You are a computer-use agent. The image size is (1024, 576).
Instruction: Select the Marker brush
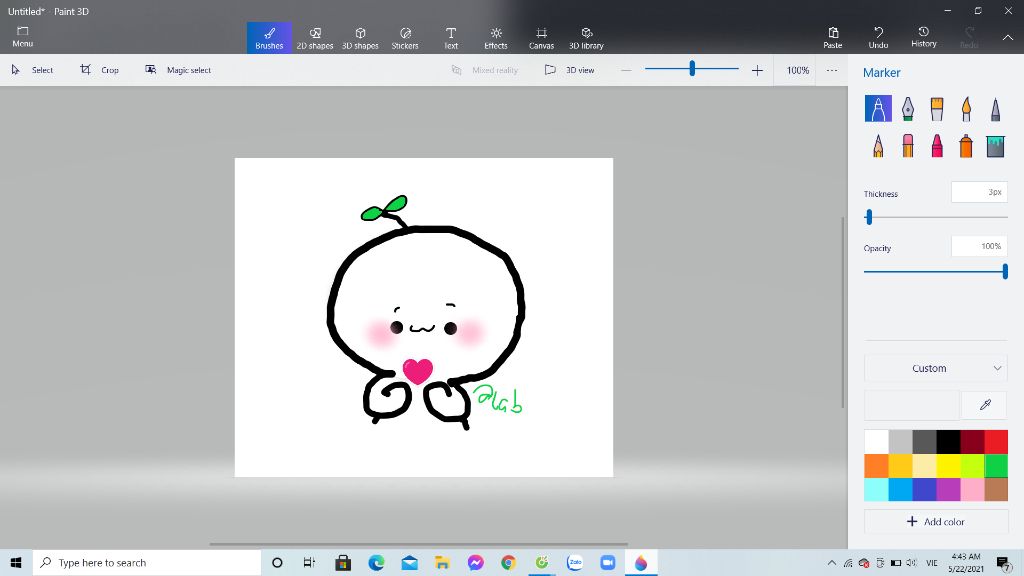[878, 108]
